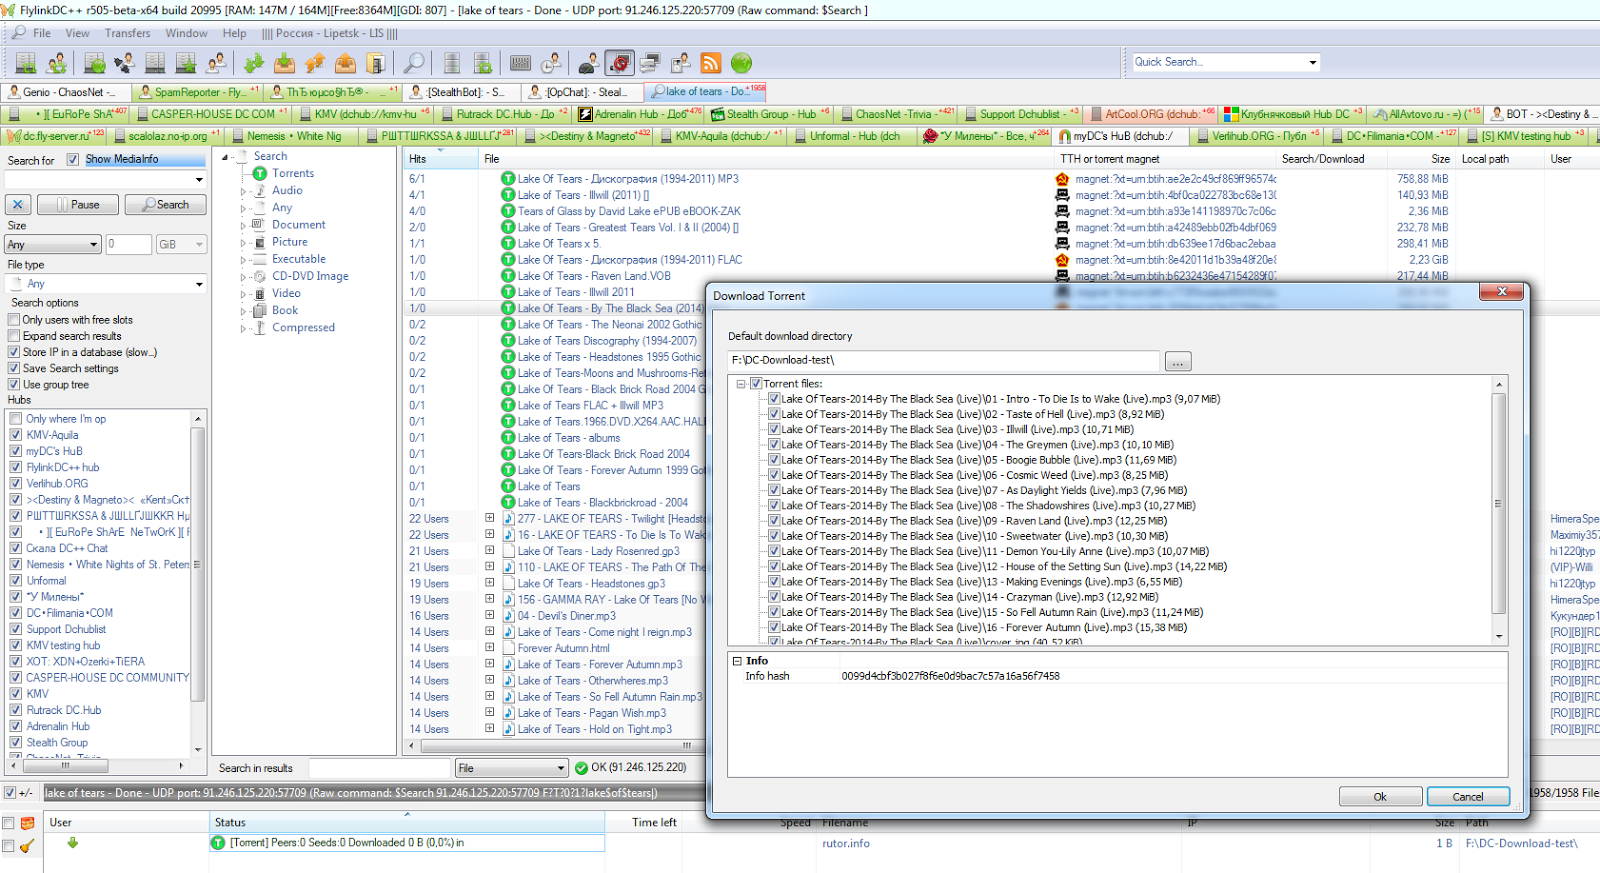Collapse the Info section in dialog
This screenshot has height=873, width=1600.
[737, 661]
